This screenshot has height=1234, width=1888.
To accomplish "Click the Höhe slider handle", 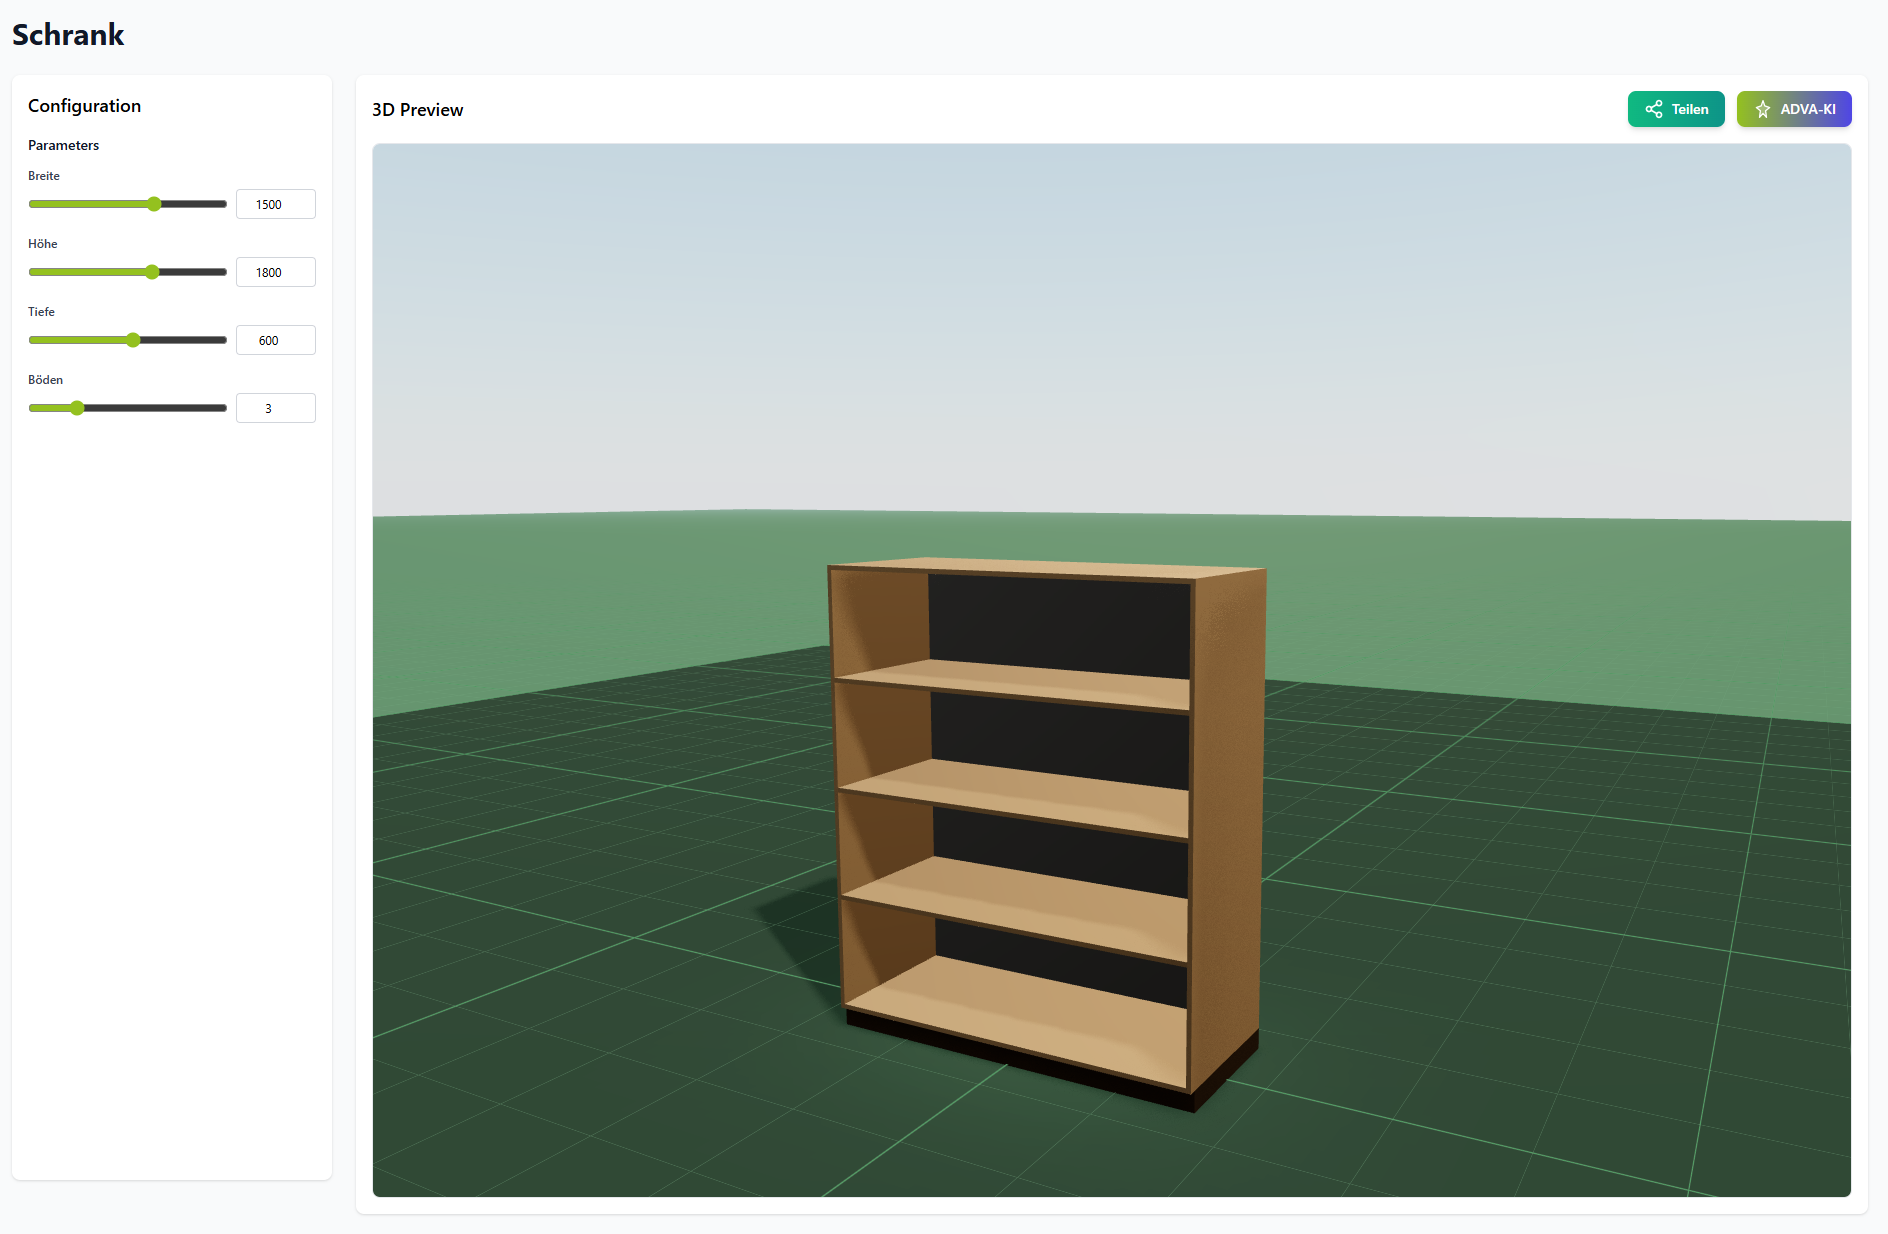I will 151,271.
